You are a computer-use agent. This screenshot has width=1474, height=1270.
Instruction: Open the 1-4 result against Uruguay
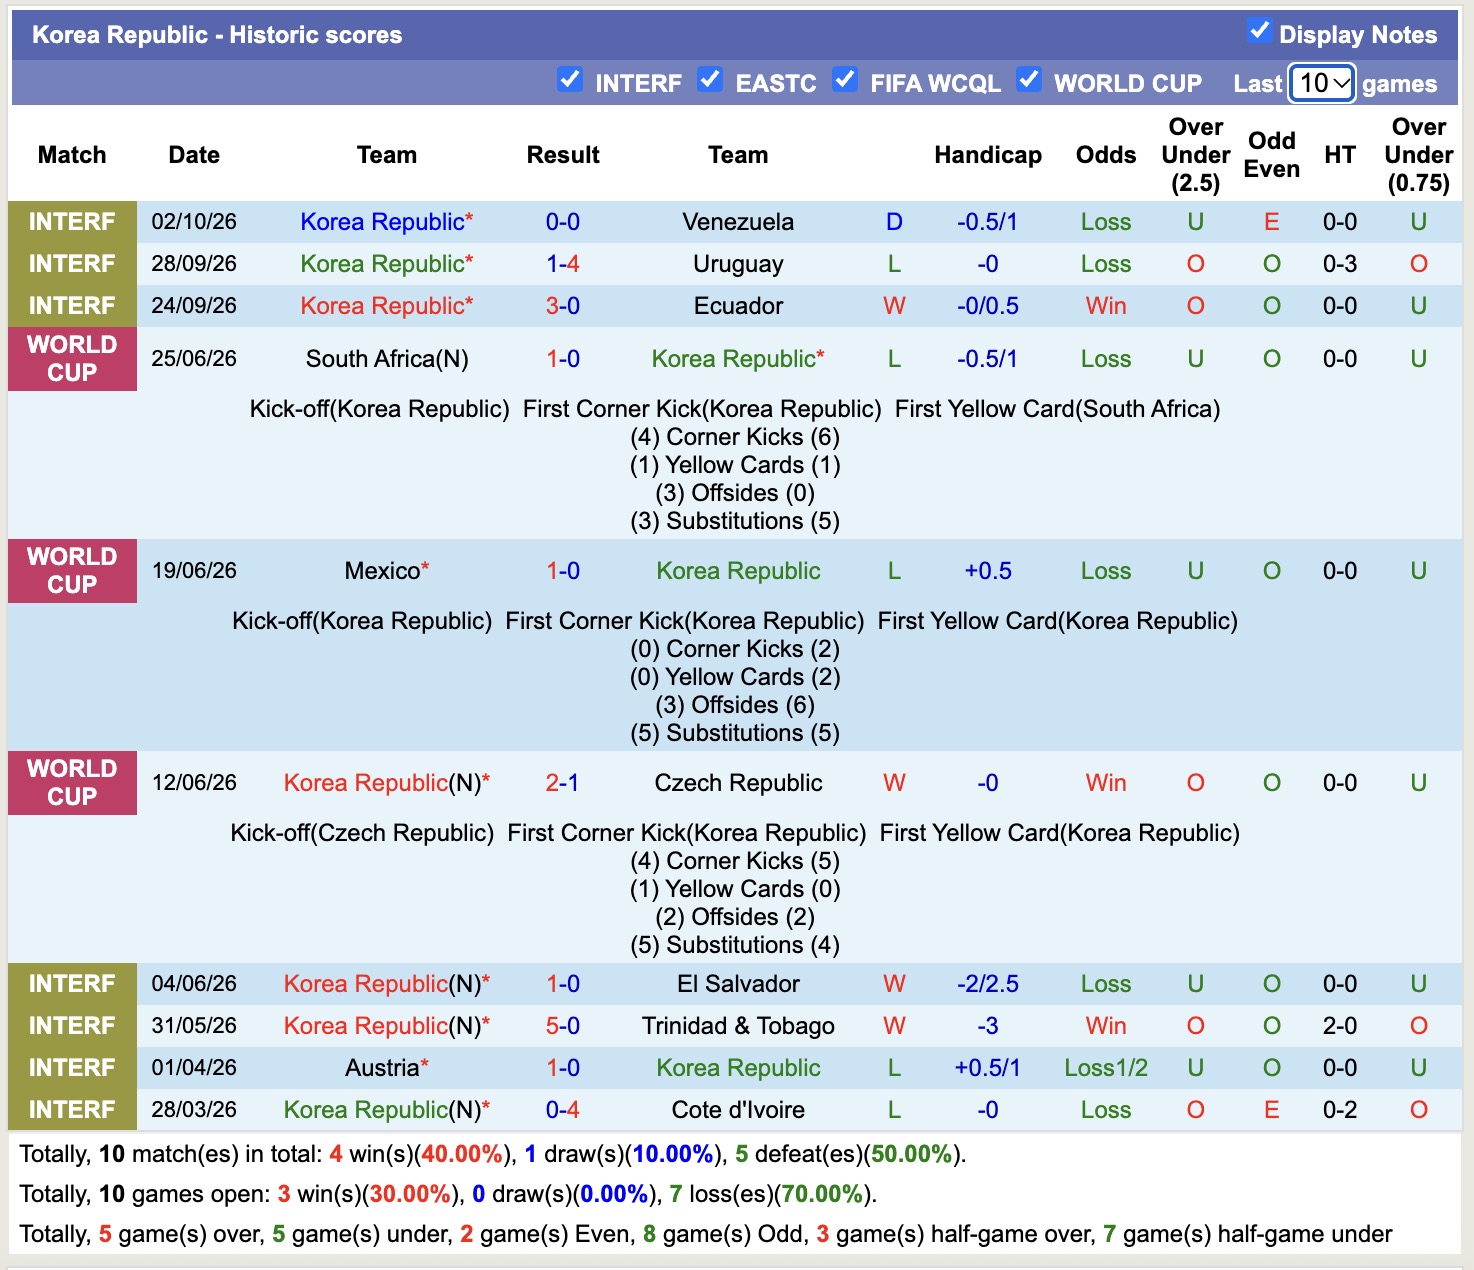point(563,264)
